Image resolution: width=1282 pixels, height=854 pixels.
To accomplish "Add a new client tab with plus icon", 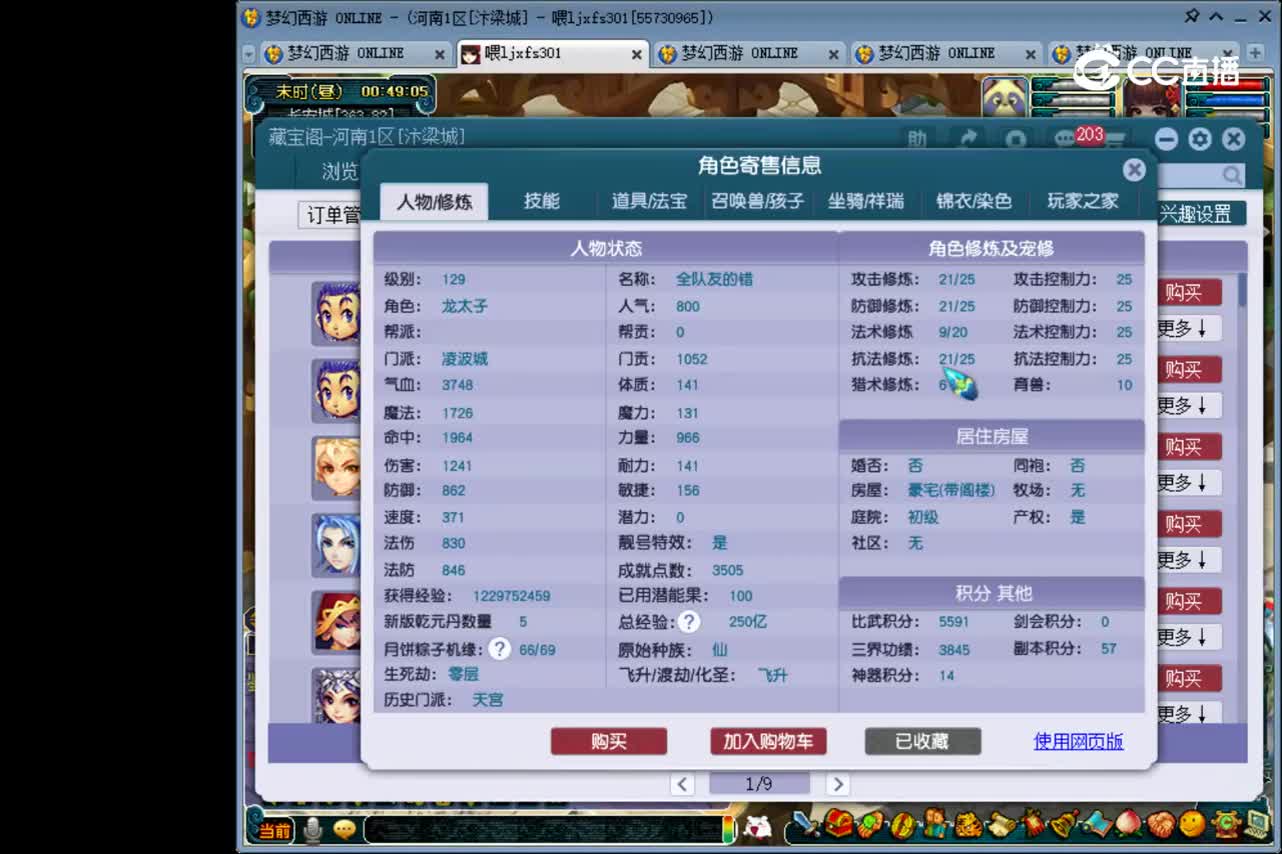I will (x=1255, y=53).
